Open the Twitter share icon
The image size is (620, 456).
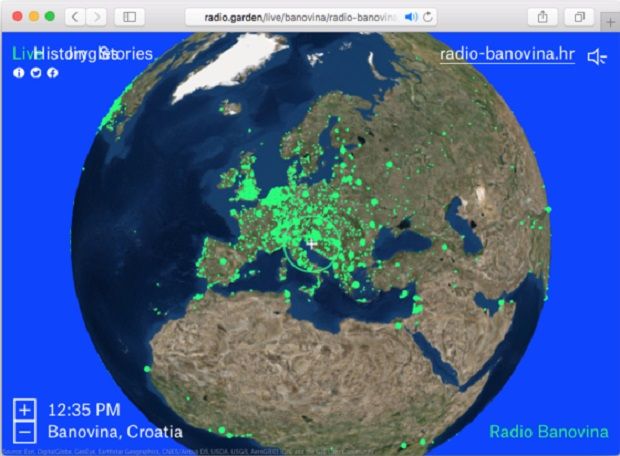point(36,73)
